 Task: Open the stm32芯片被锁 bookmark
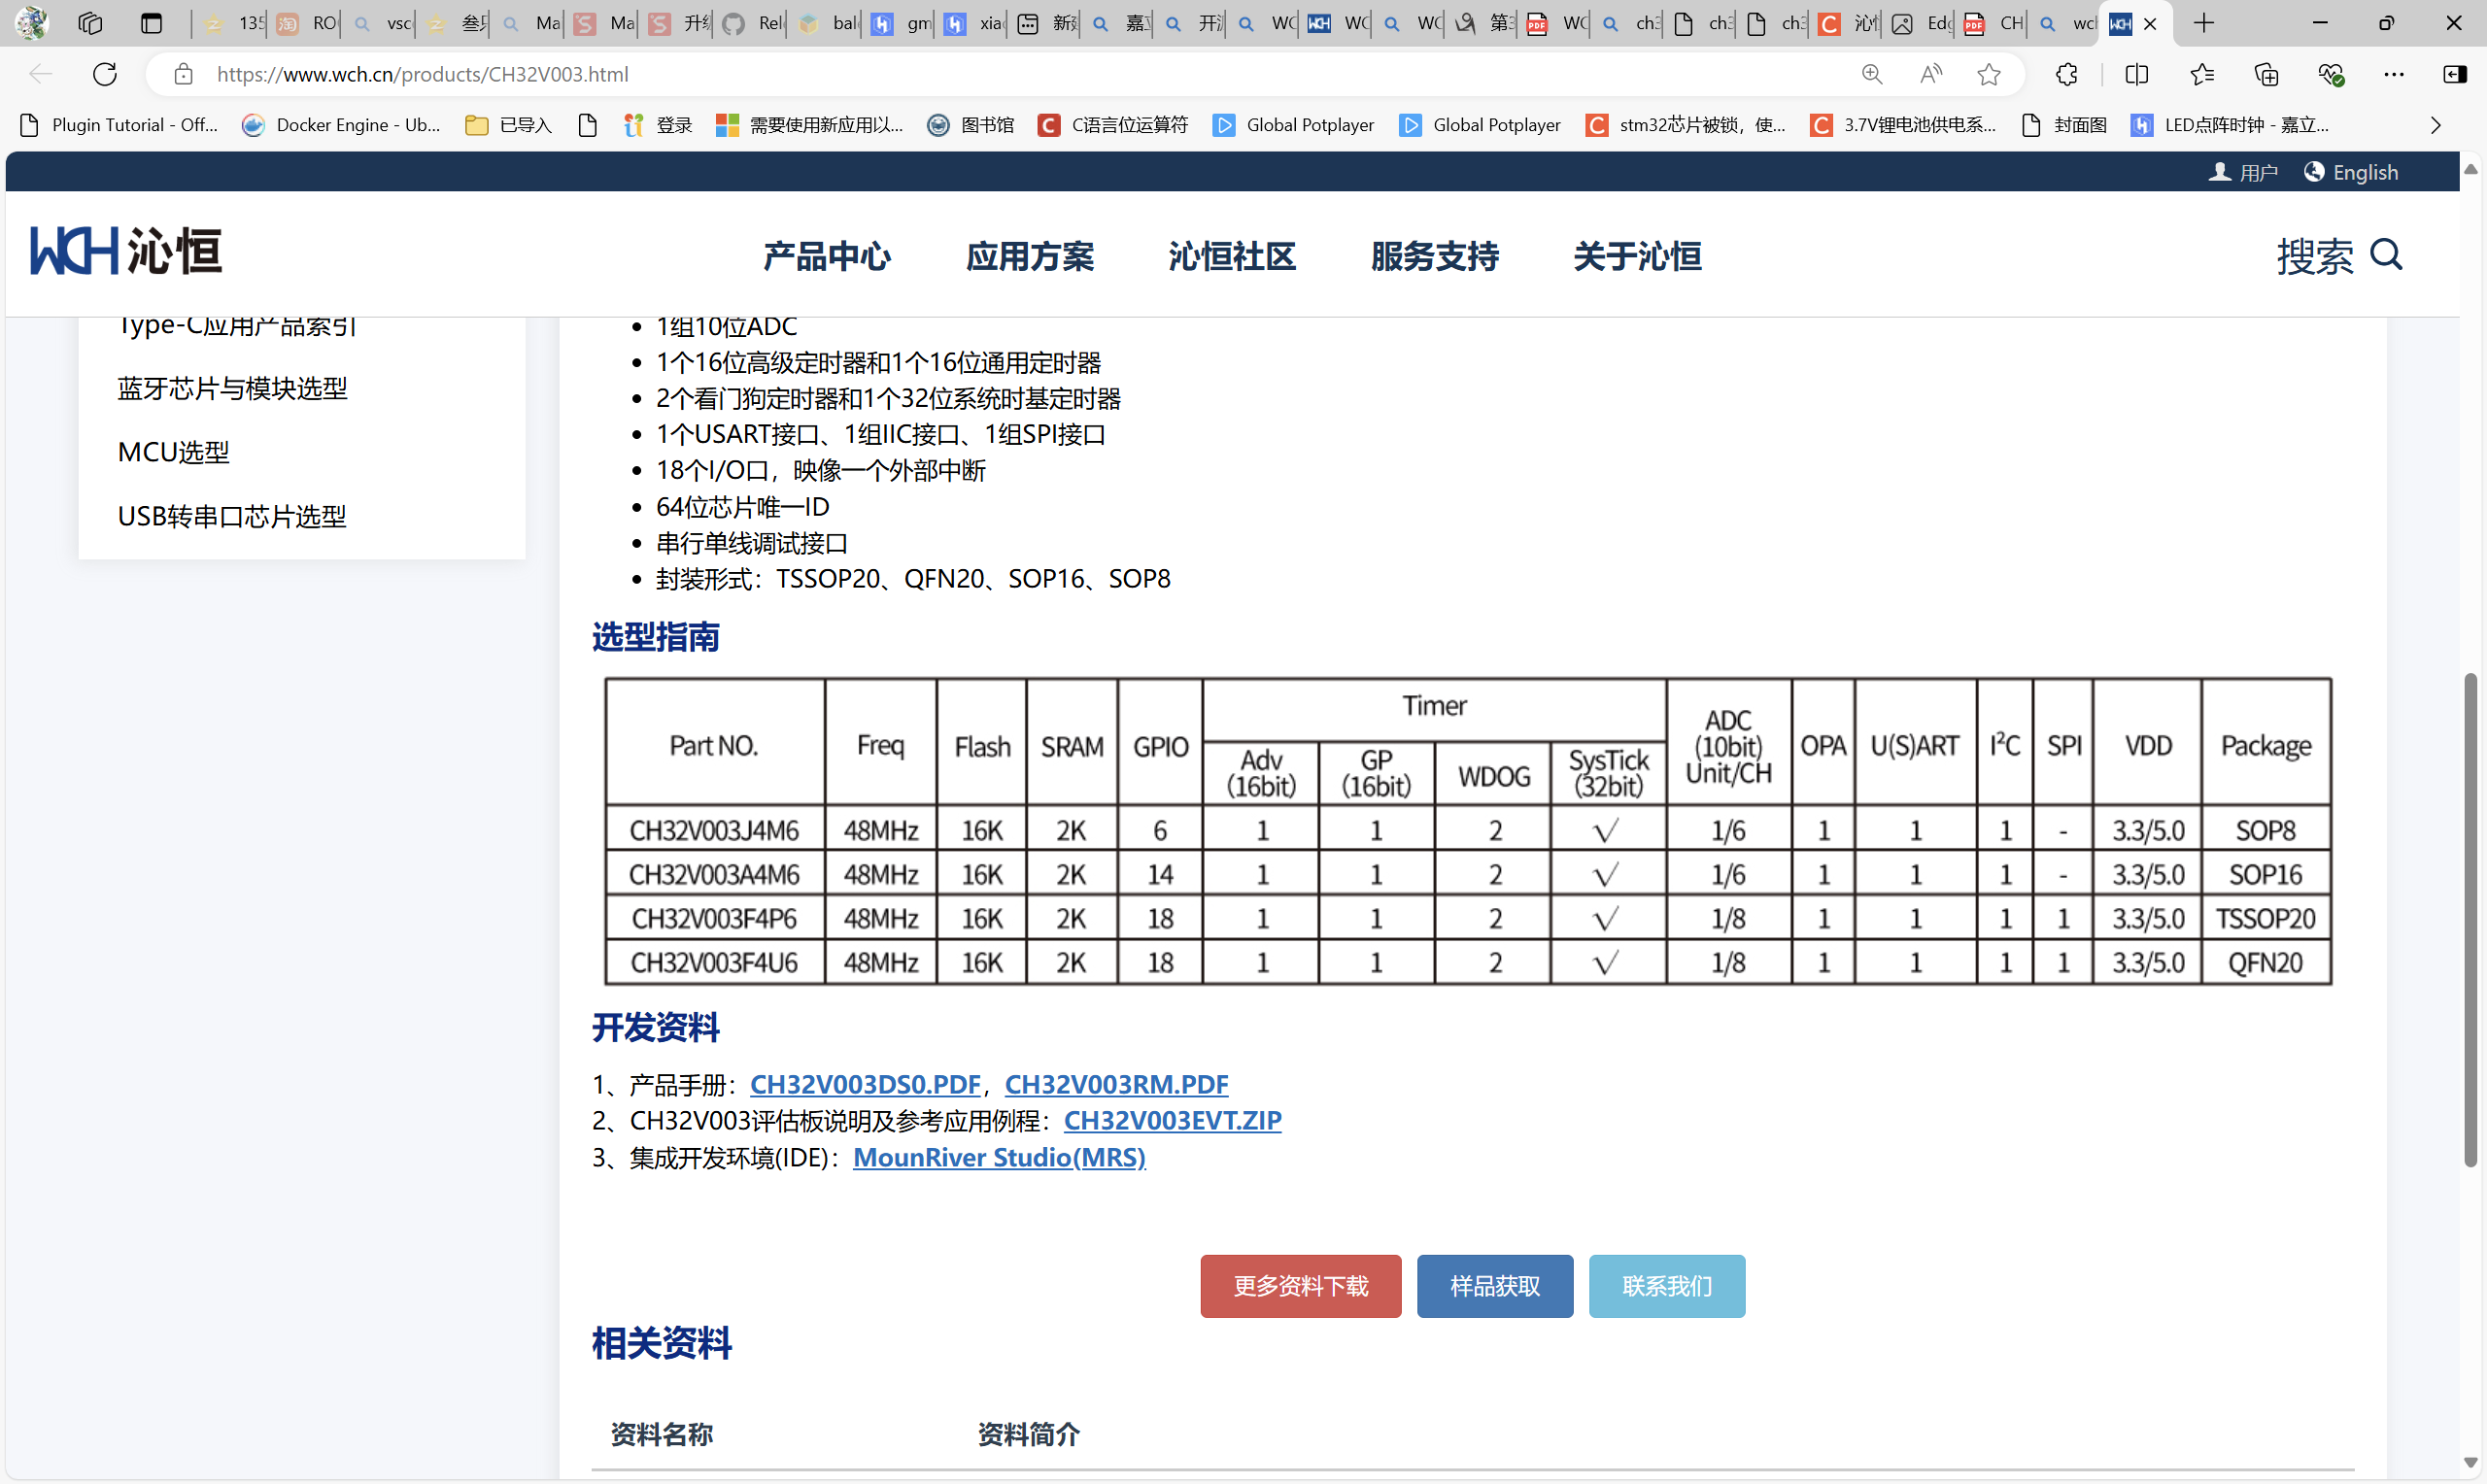click(x=1686, y=125)
